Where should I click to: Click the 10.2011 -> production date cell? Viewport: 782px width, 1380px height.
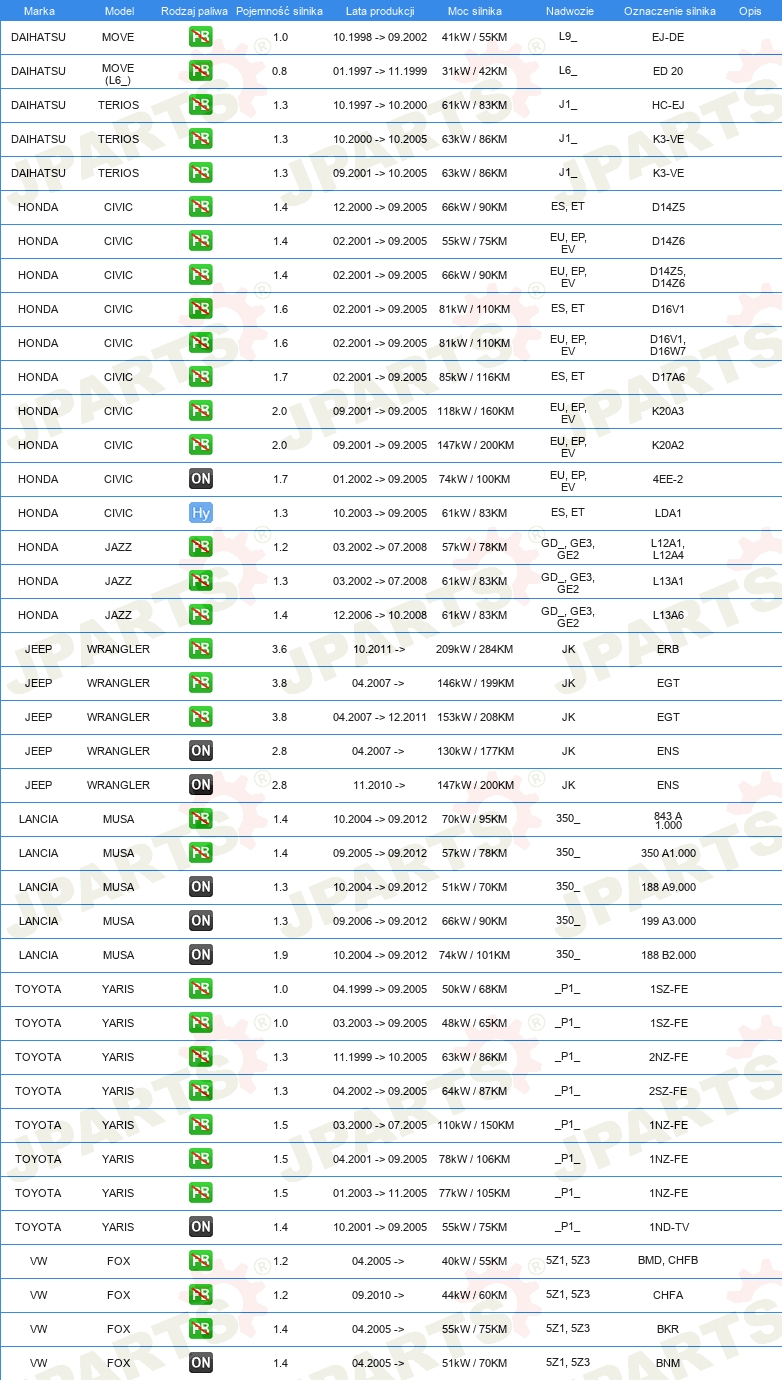380,649
